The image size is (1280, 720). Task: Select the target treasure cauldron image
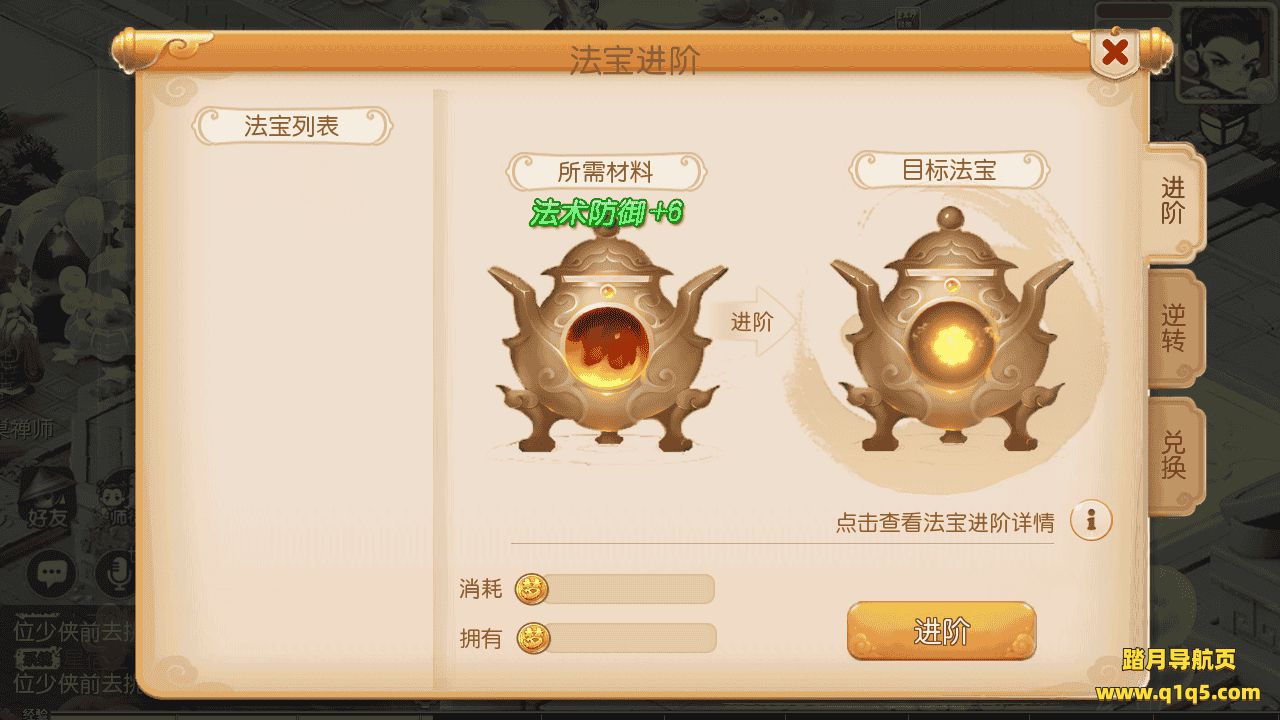[x=949, y=330]
